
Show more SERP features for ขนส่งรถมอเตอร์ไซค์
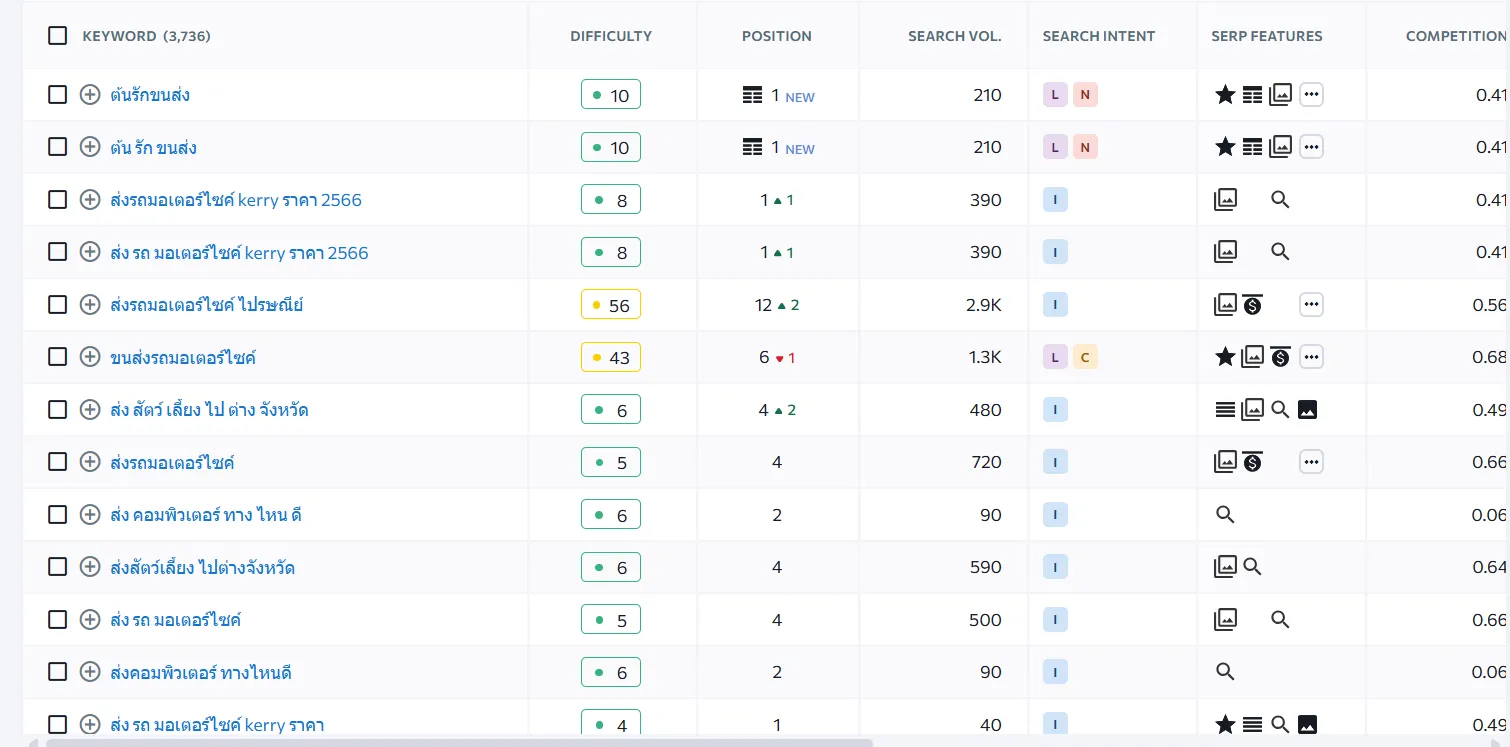pyautogui.click(x=1311, y=357)
